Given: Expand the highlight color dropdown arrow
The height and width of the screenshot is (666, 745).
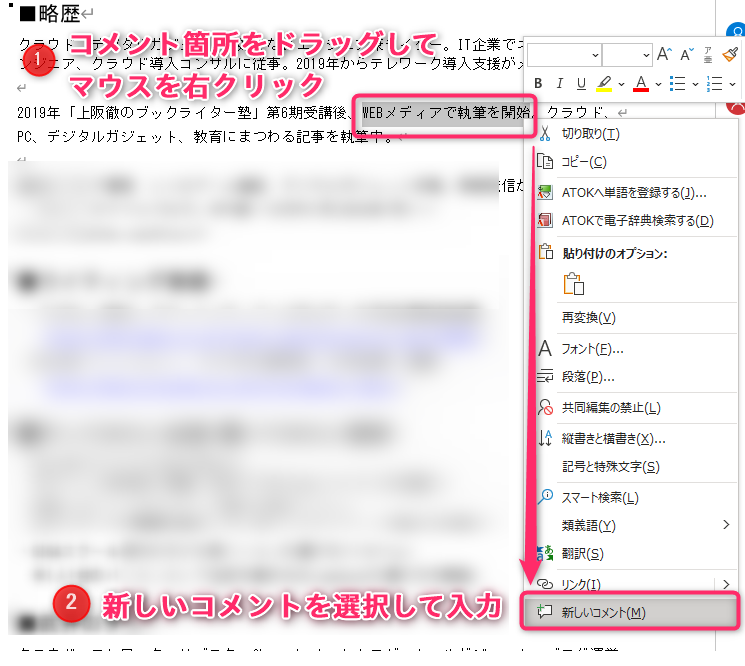Looking at the screenshot, I should pos(621,83).
